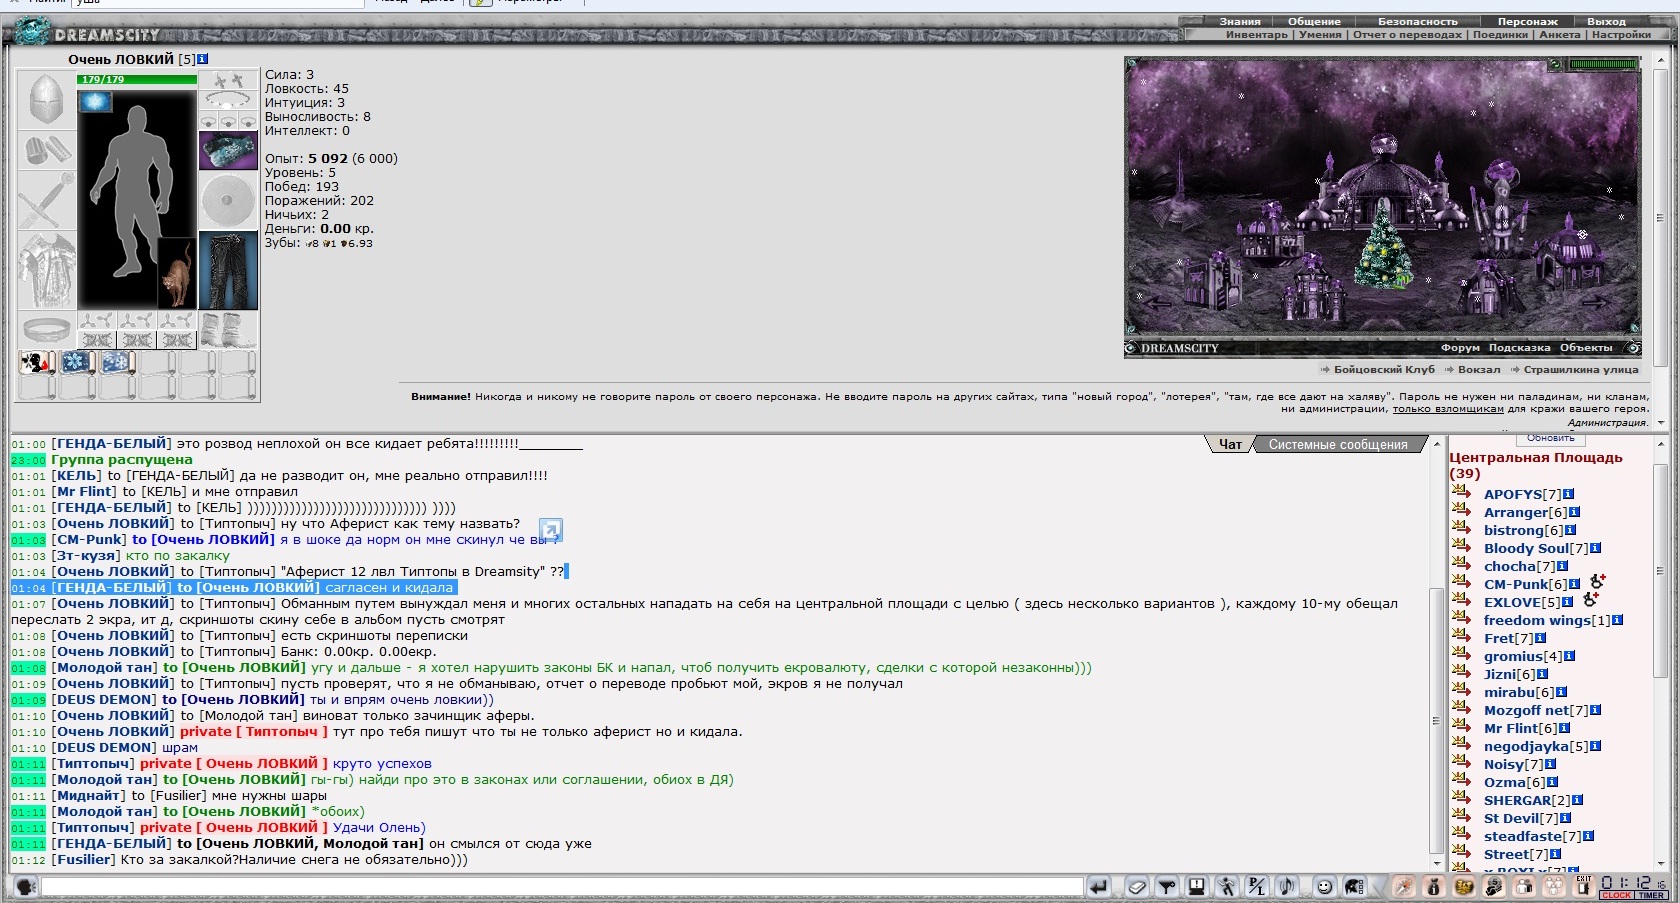Open the Инвентарь submenu link
The image size is (1680, 903).
point(1256,34)
